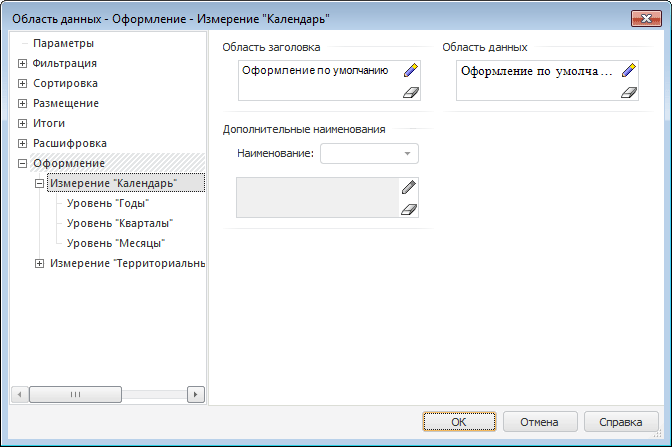Collapse the Оформление tree node
Viewport: 672px width, 447px height.
(x=23, y=163)
